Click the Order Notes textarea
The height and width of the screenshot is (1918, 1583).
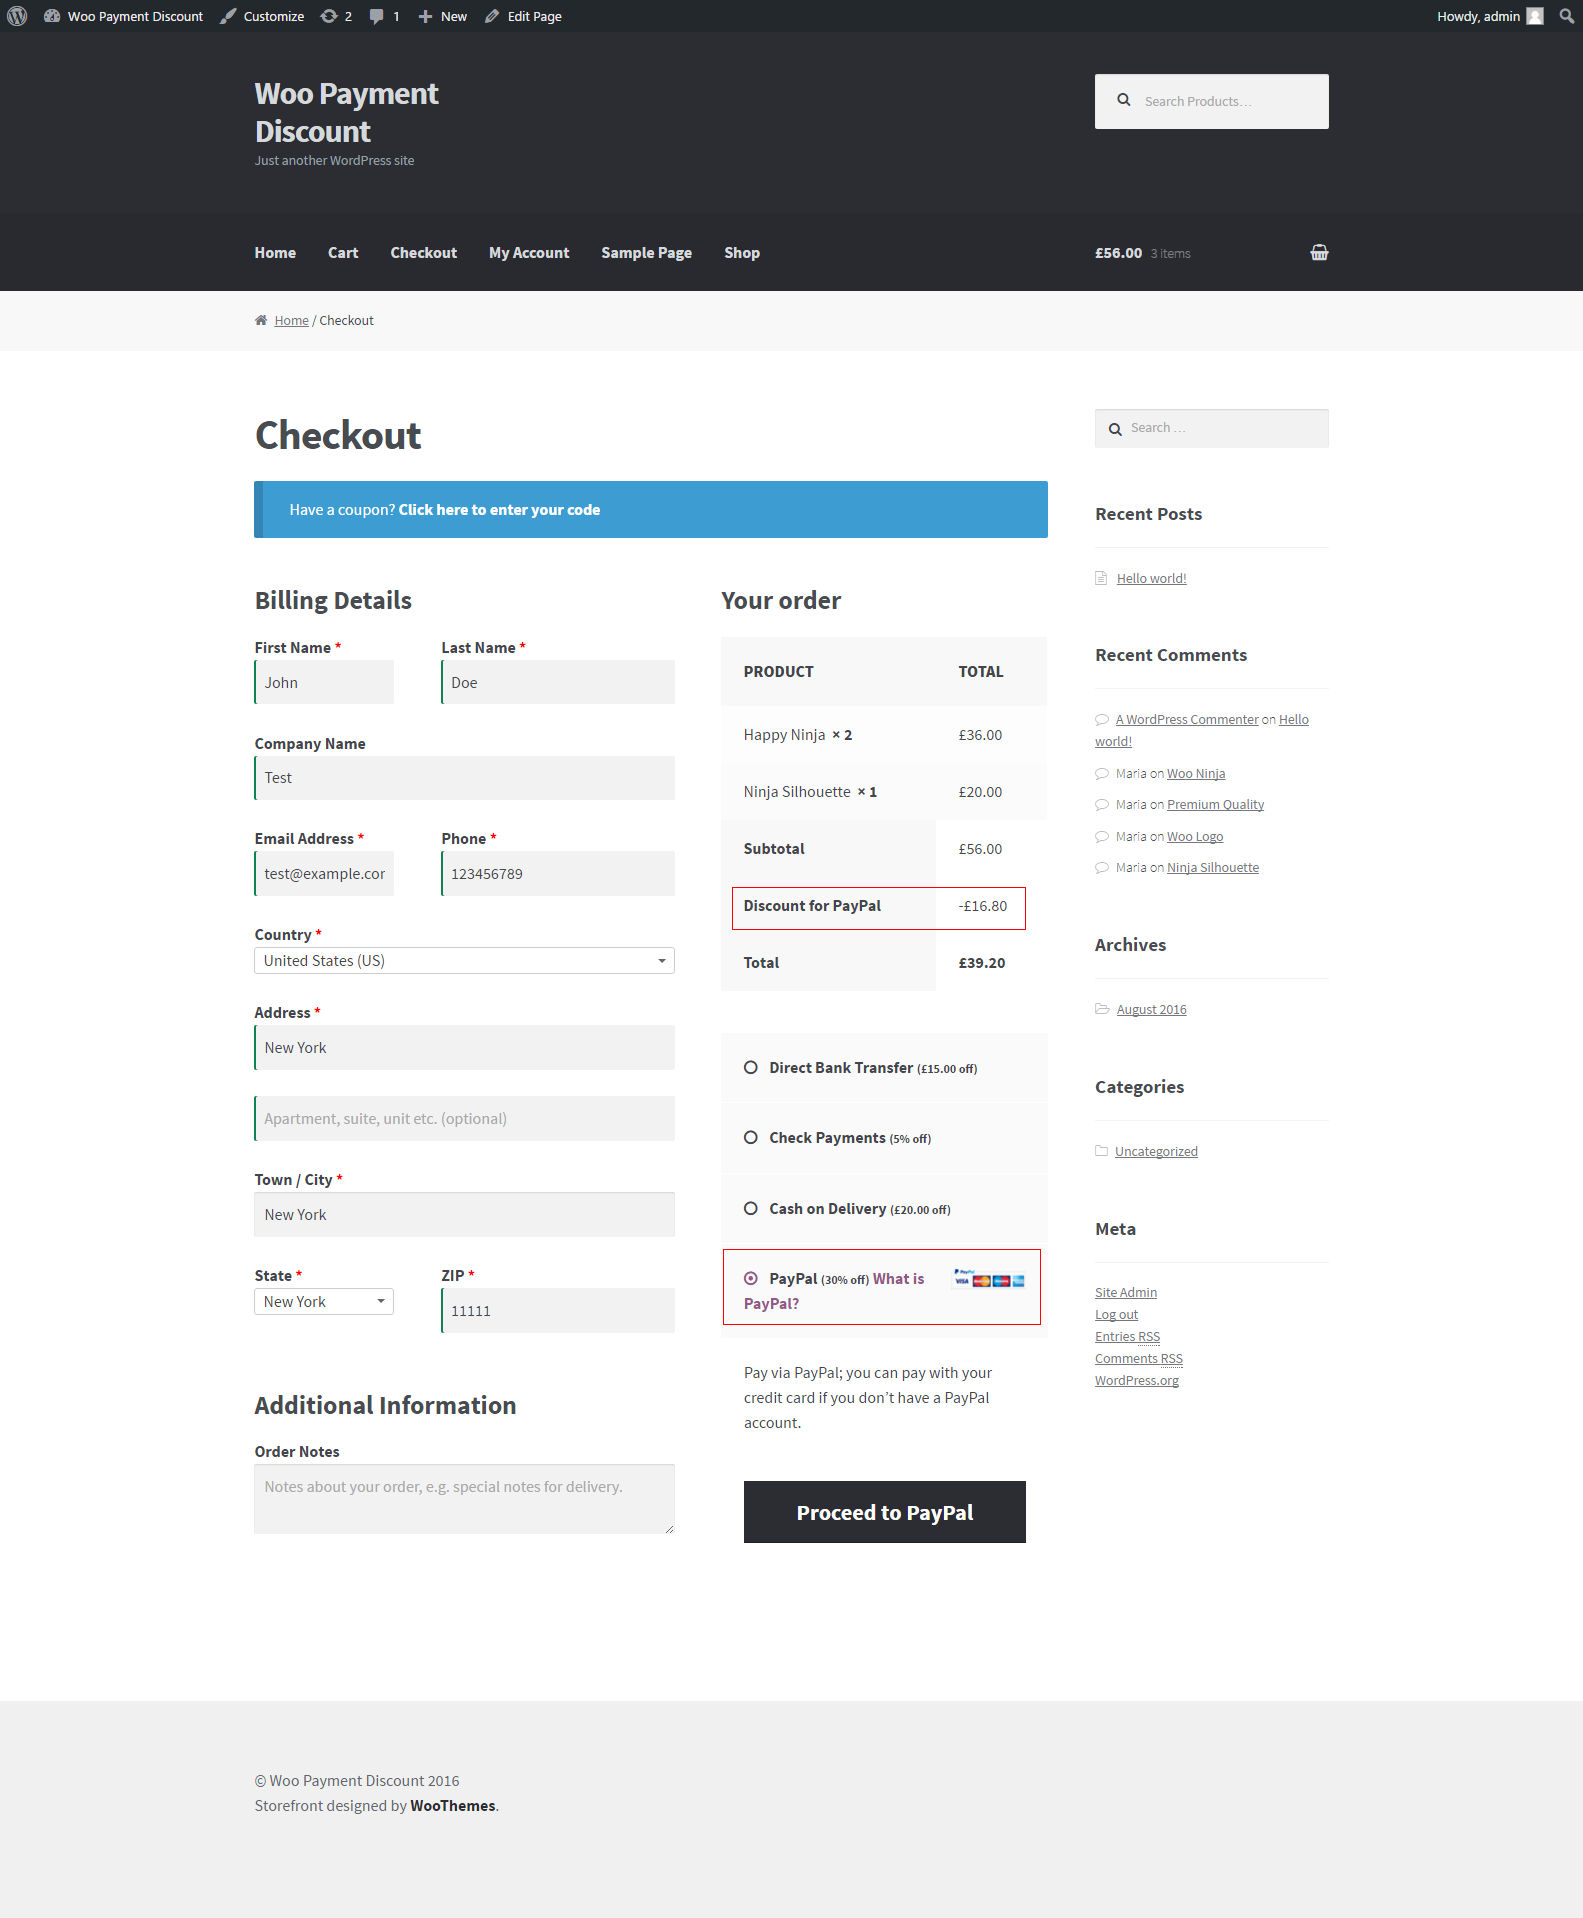pyautogui.click(x=464, y=1499)
